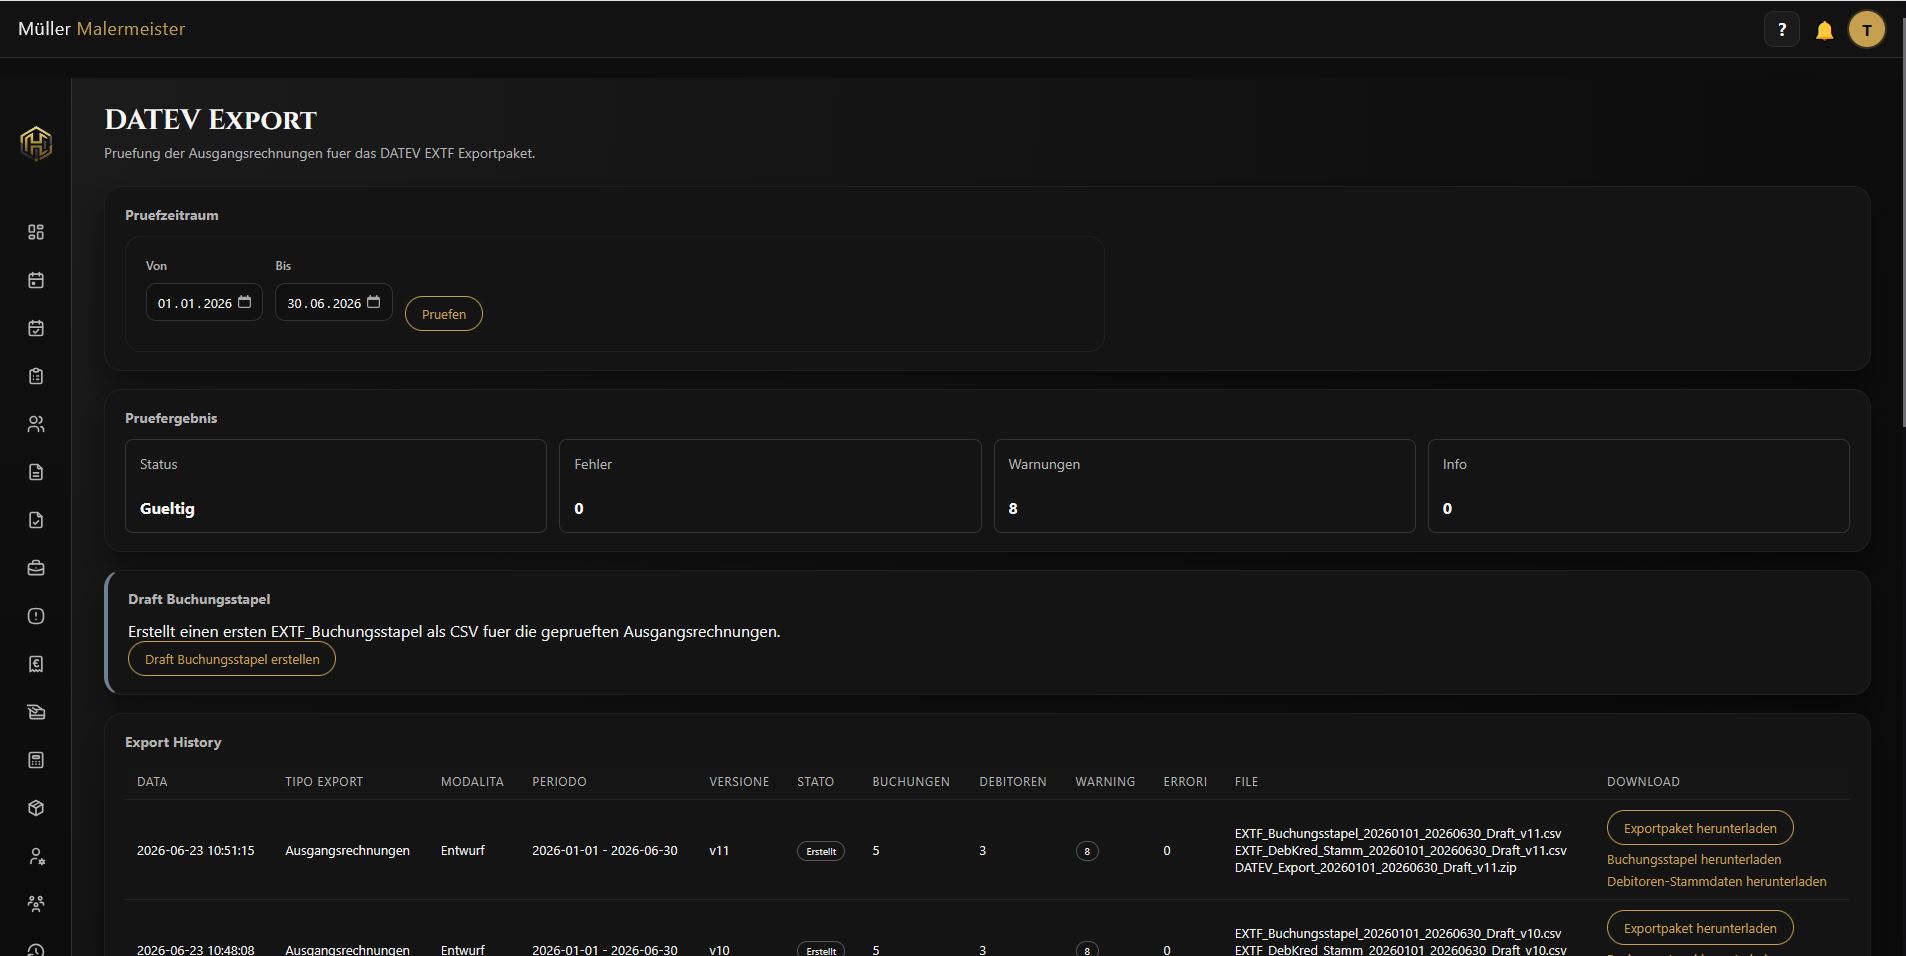Click the Ausgangsrechnungen cell in the v11 row
The height and width of the screenshot is (956, 1906).
347,850
